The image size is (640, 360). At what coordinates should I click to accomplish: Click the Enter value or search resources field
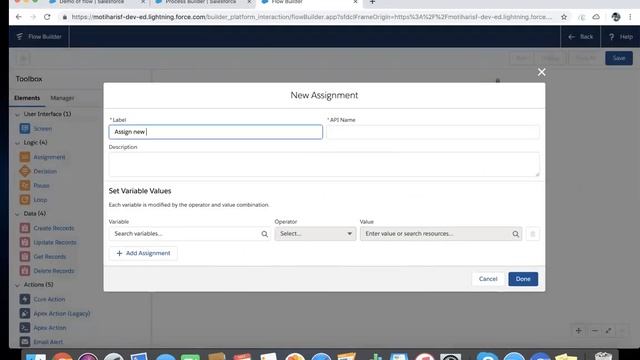click(441, 234)
